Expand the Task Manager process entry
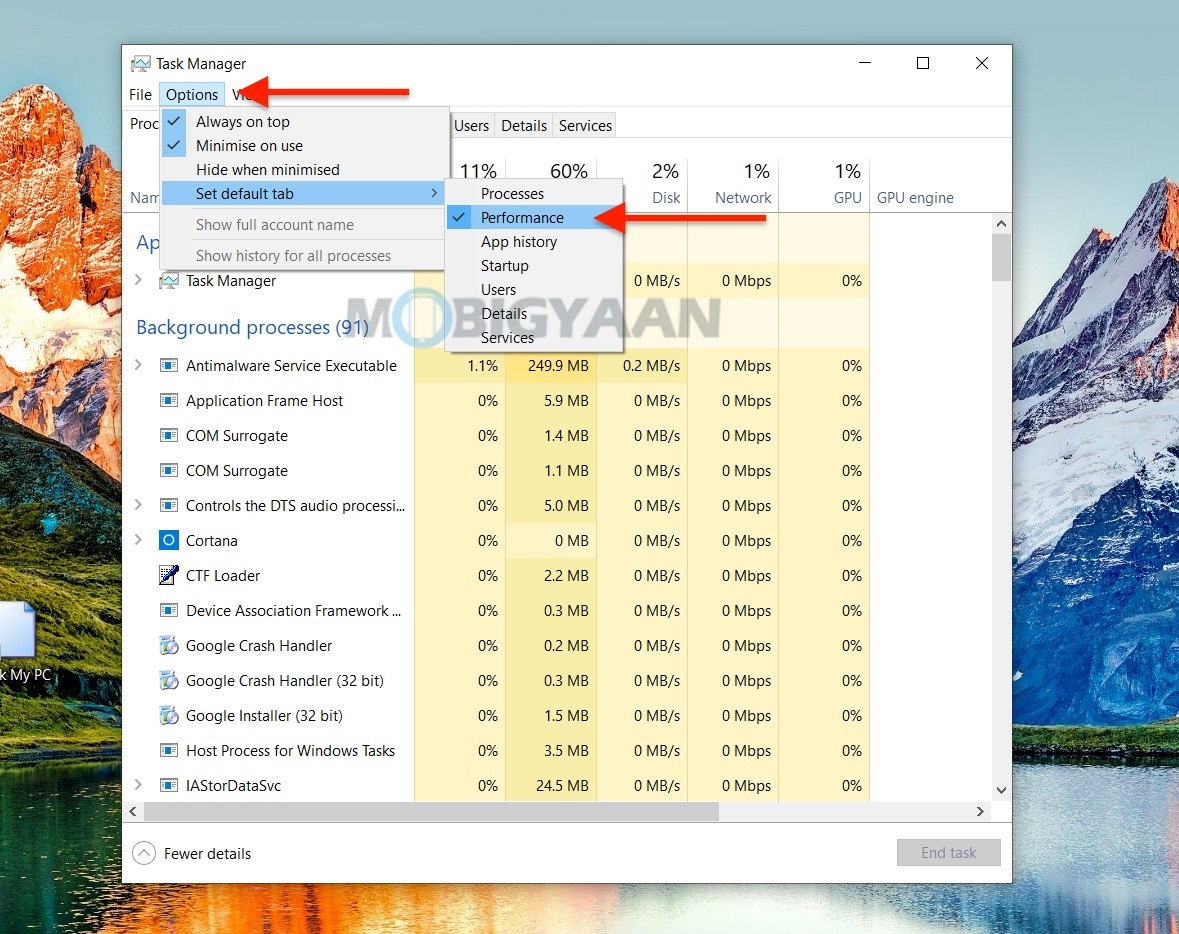Screen dimensions: 1179x934 (x=139, y=281)
